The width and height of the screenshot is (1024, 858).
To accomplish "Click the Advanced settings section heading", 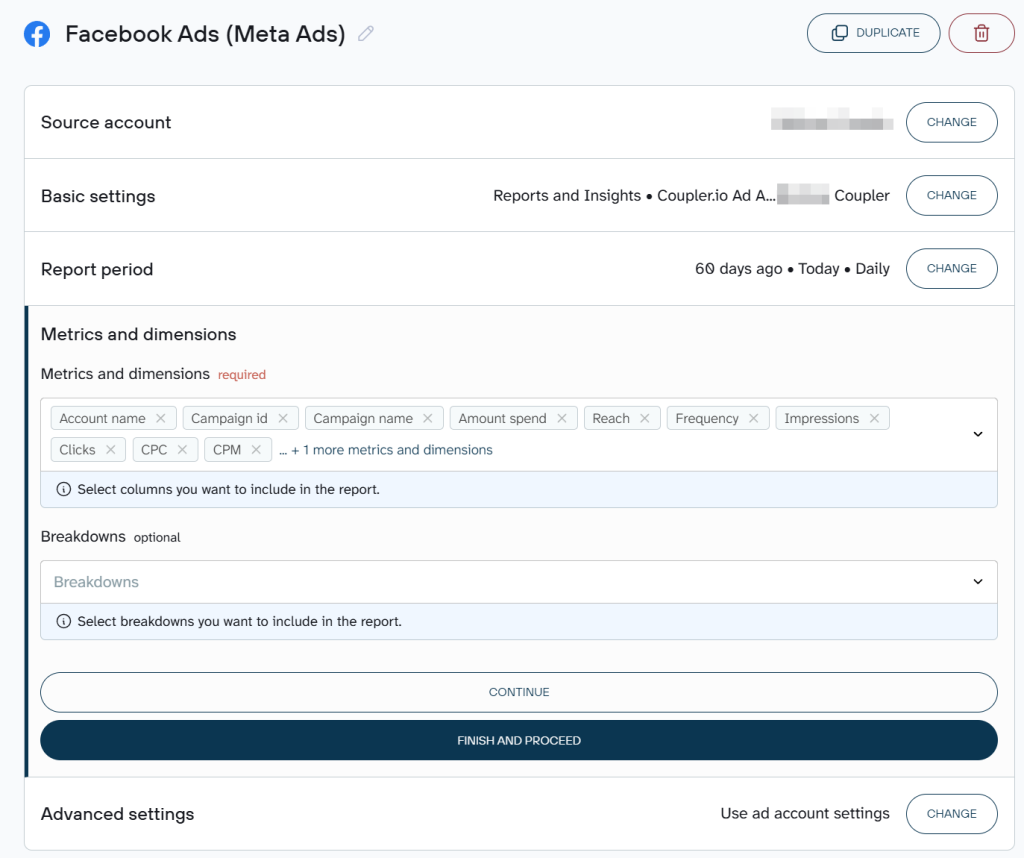I will 118,814.
